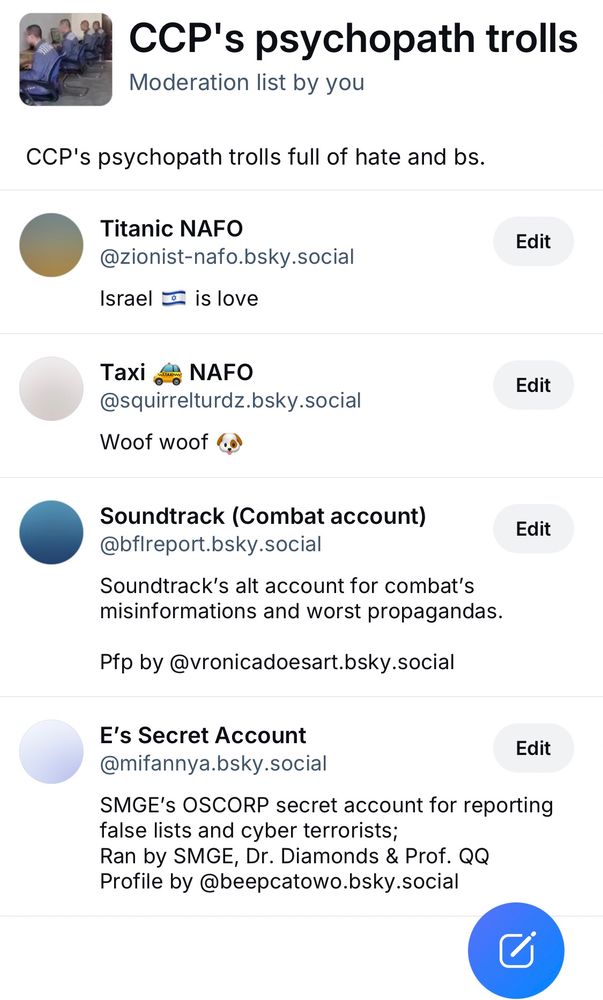This screenshot has width=603, height=1000.
Task: Follow the @vronicadoesart.bsky.social mention link
Action: [312, 662]
